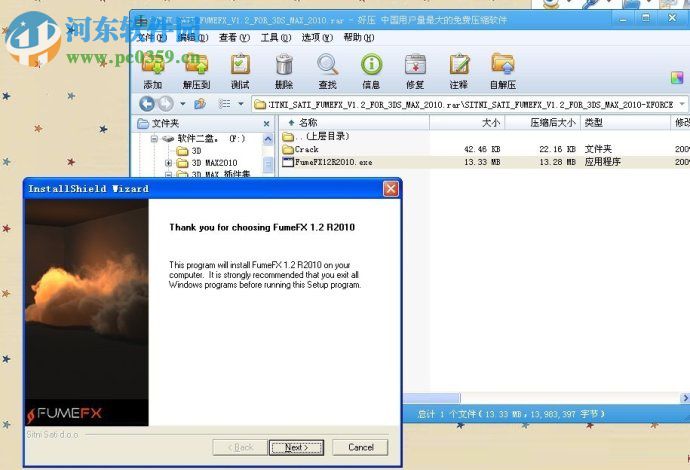The height and width of the screenshot is (470, 690).
Task: Click the 自解压 (Self-extract) folder icon
Action: (x=503, y=64)
